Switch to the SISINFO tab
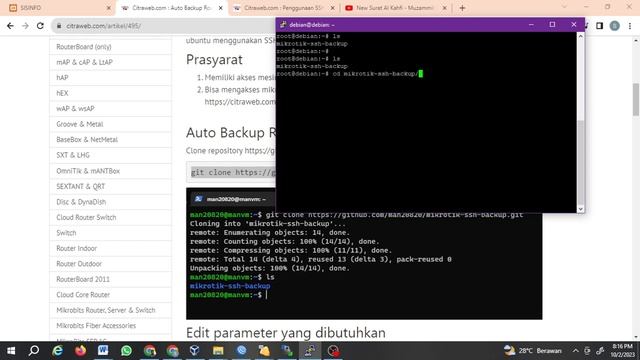This screenshot has width=640, height=360. [58, 8]
